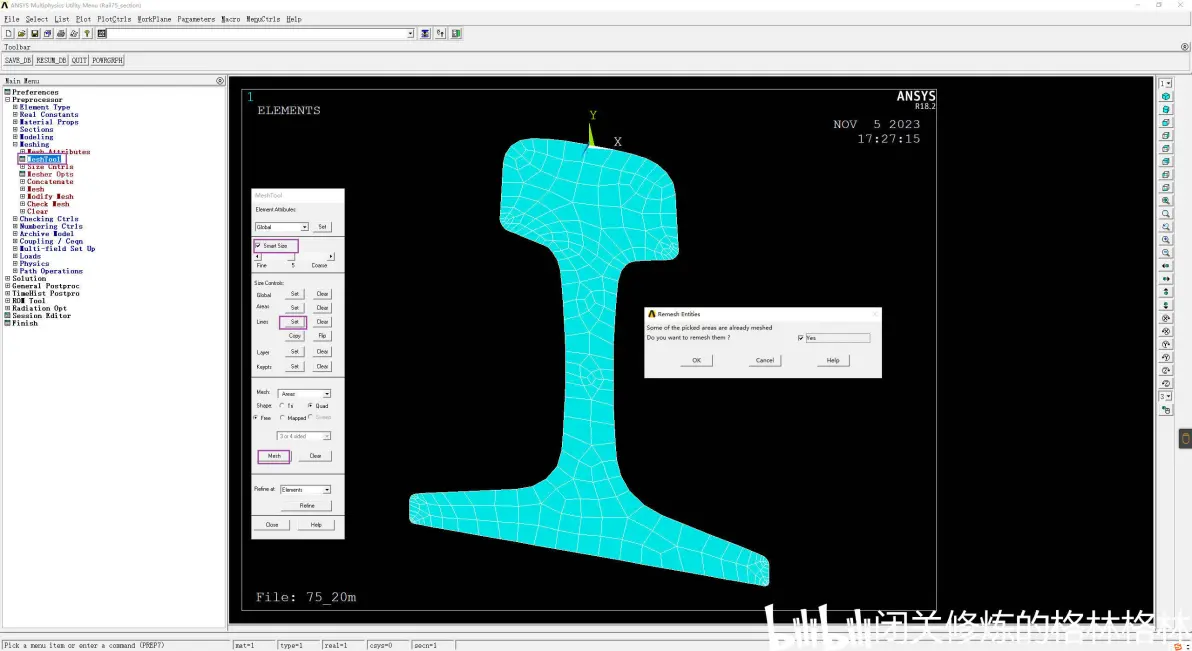Click Smart Size slider left (Fine) arrow
Screen dimensions: 1192x651
point(258,257)
